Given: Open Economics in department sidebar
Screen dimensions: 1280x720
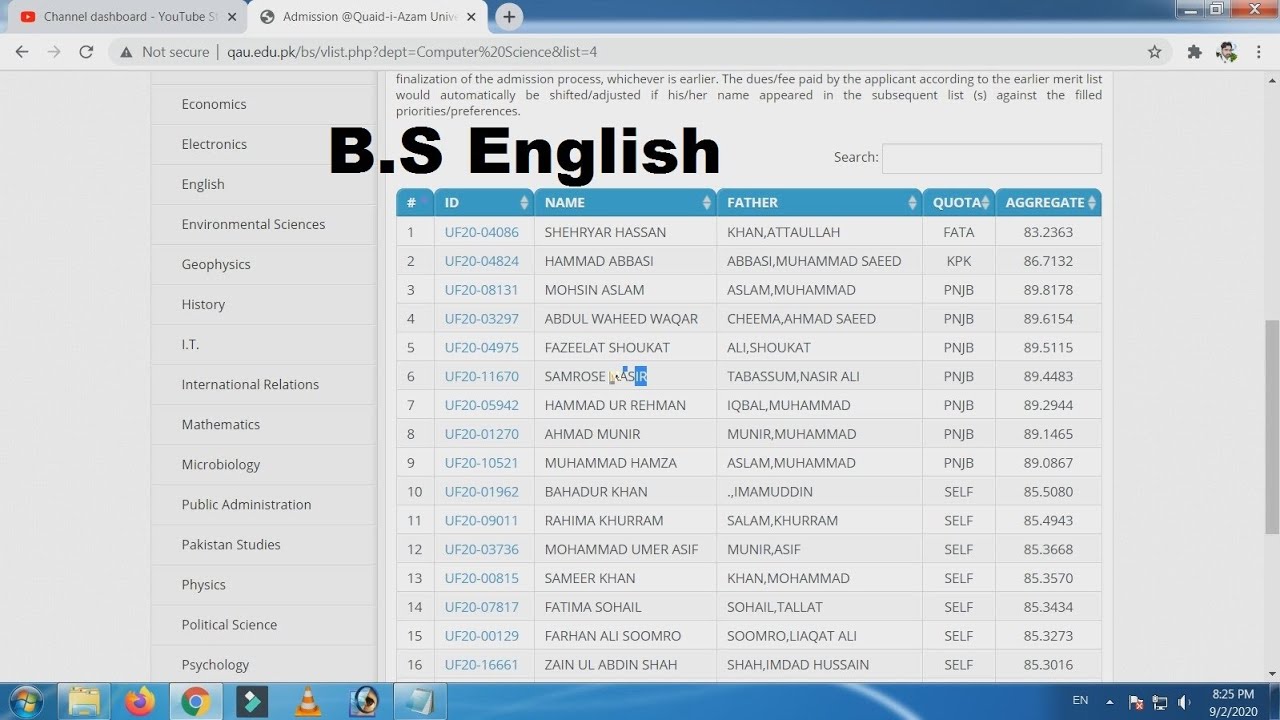Looking at the screenshot, I should (x=214, y=104).
